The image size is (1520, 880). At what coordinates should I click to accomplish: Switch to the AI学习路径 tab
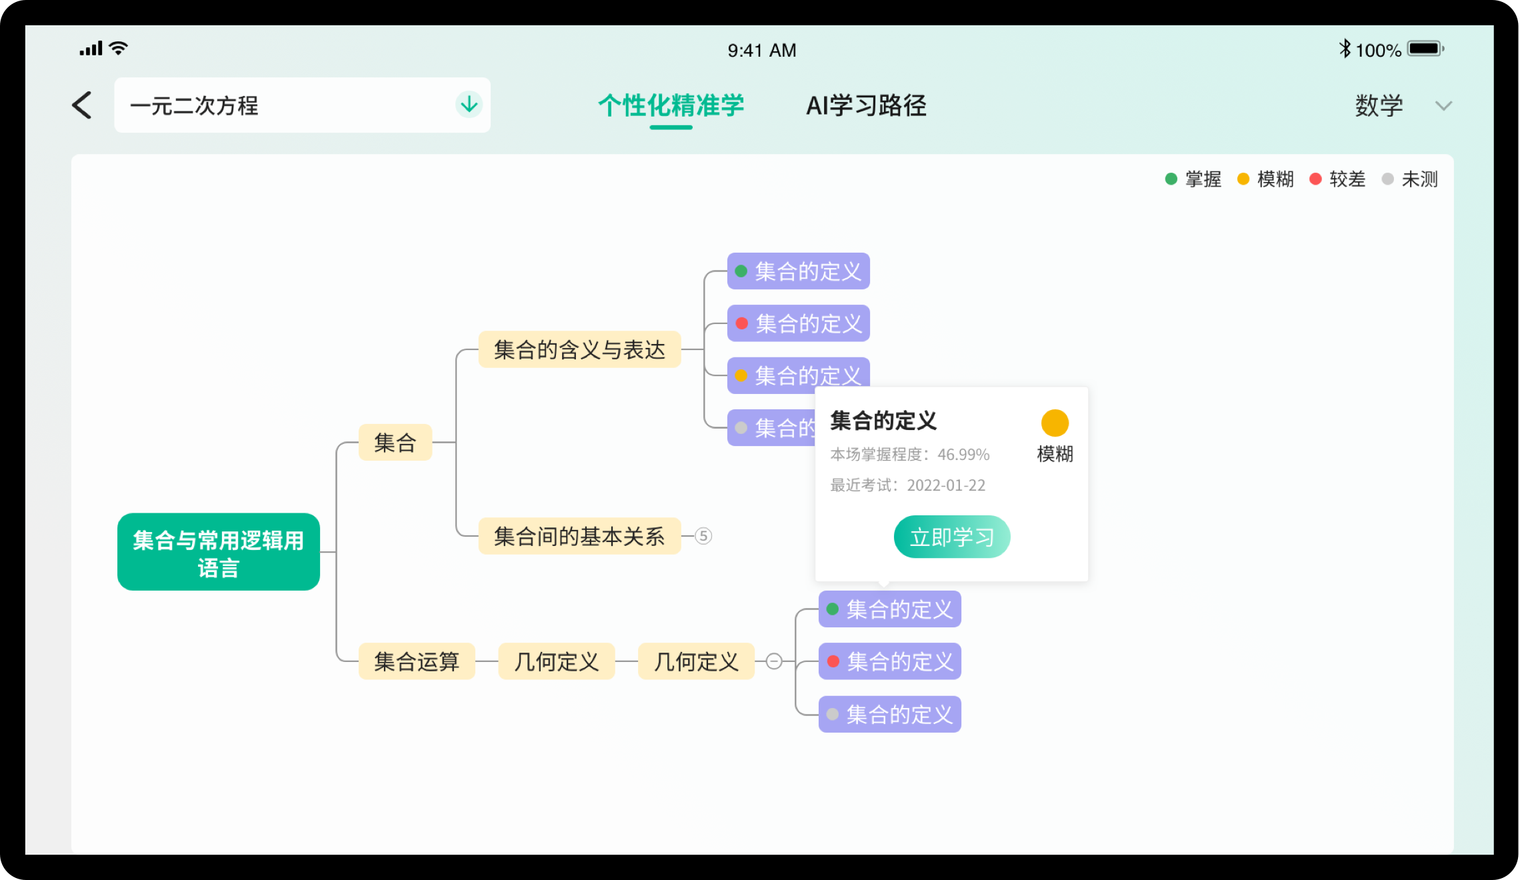point(866,106)
